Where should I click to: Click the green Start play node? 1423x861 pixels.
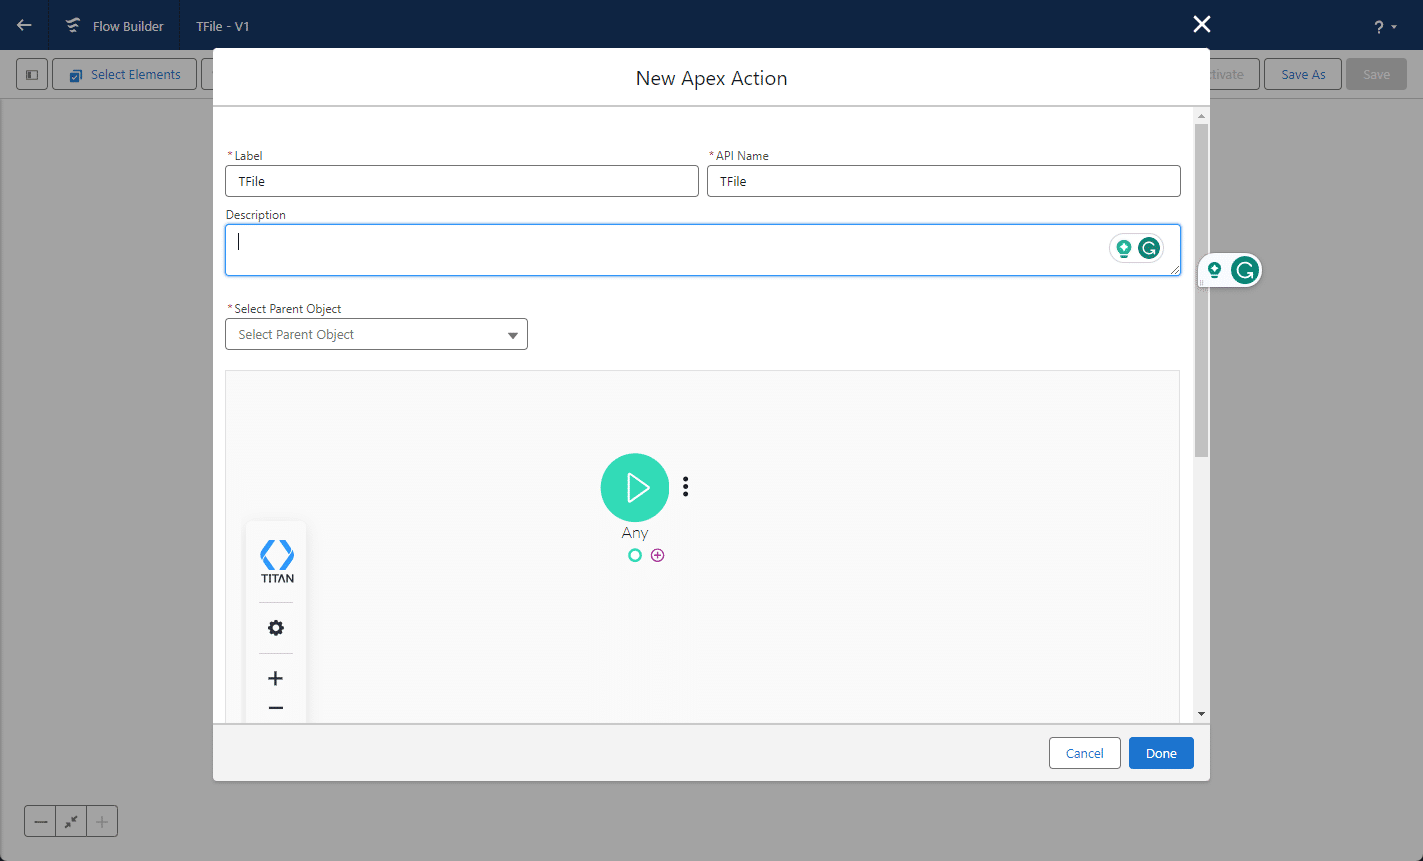tap(634, 487)
